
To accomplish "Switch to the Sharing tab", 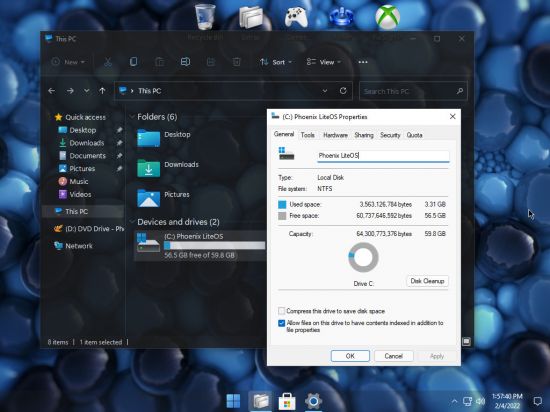I will [364, 135].
